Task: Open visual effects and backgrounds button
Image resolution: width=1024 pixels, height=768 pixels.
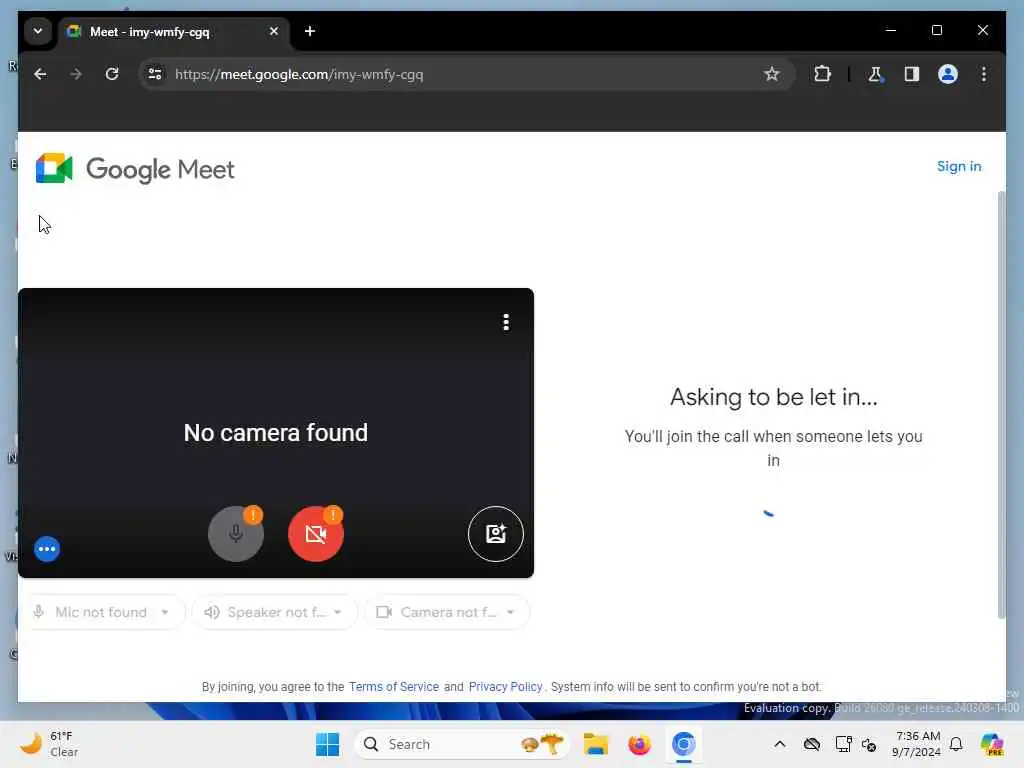Action: [496, 534]
